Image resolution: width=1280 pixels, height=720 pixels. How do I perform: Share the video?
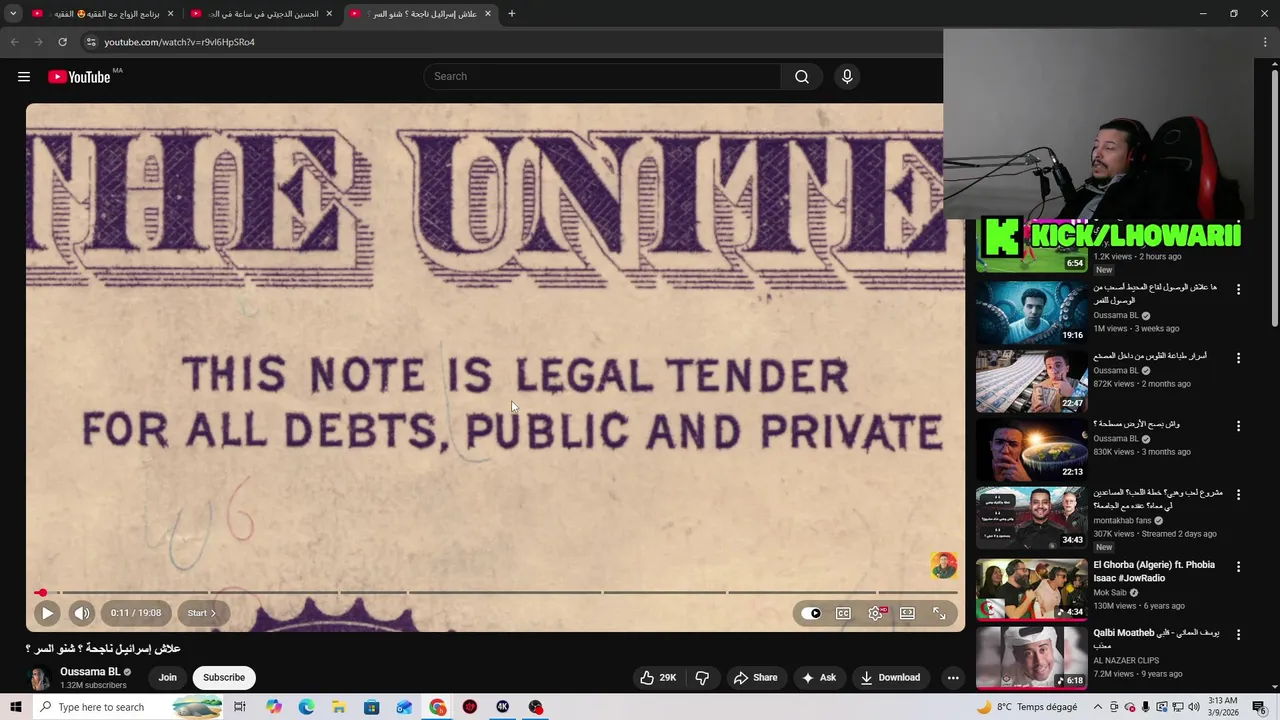[x=755, y=677]
